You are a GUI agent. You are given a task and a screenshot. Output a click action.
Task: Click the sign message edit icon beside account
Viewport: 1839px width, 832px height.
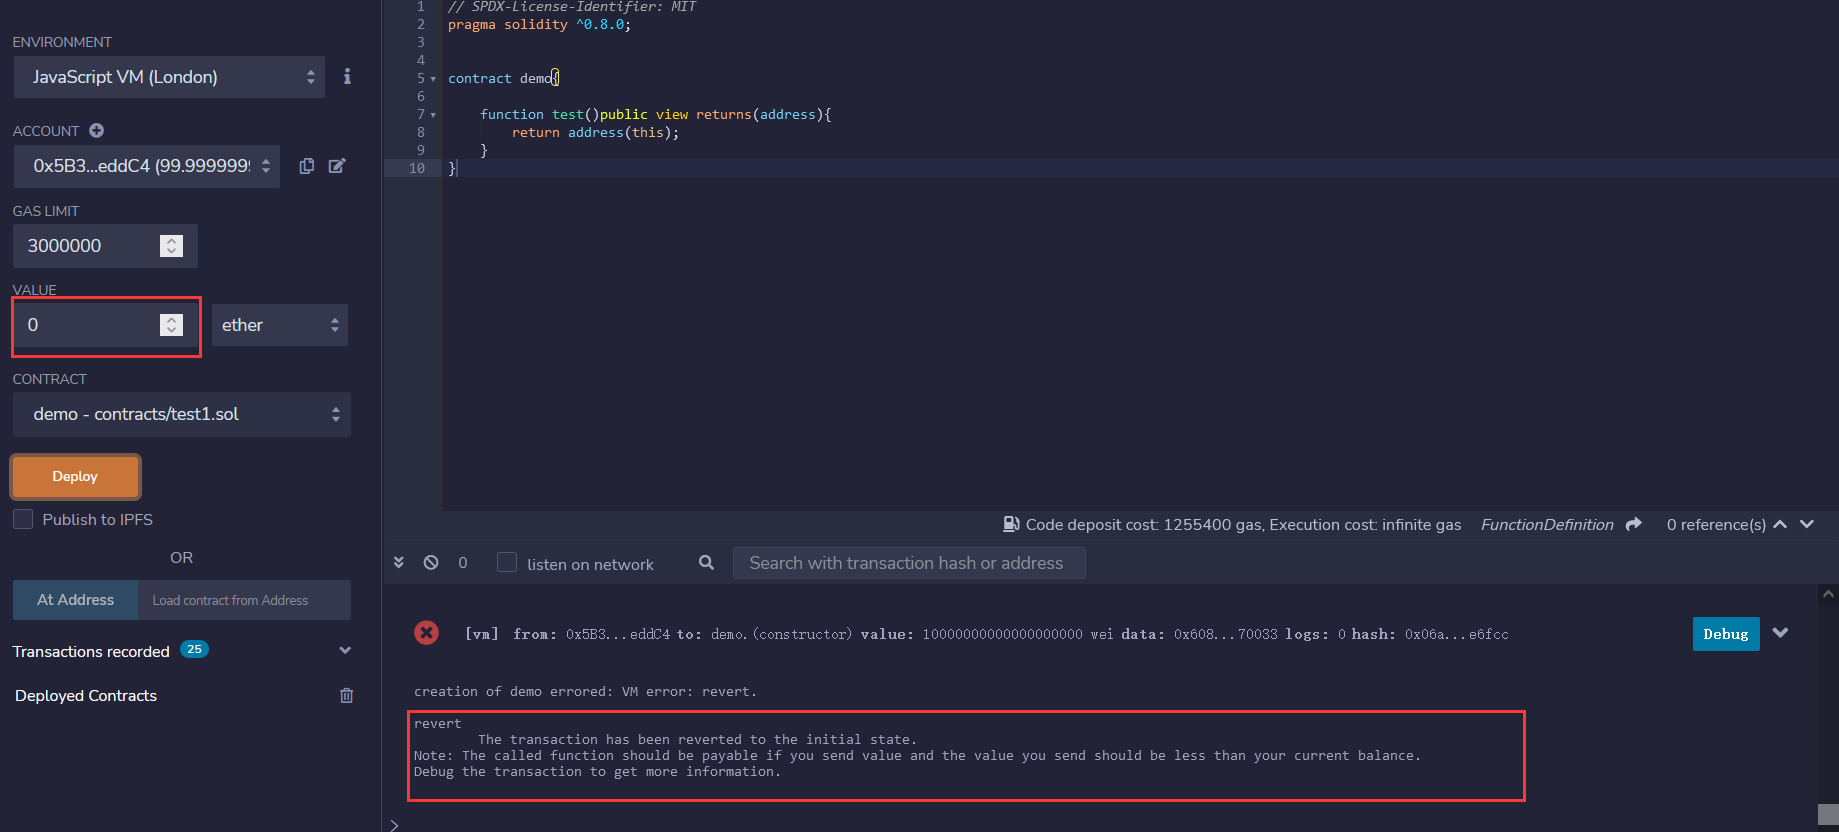(x=337, y=166)
